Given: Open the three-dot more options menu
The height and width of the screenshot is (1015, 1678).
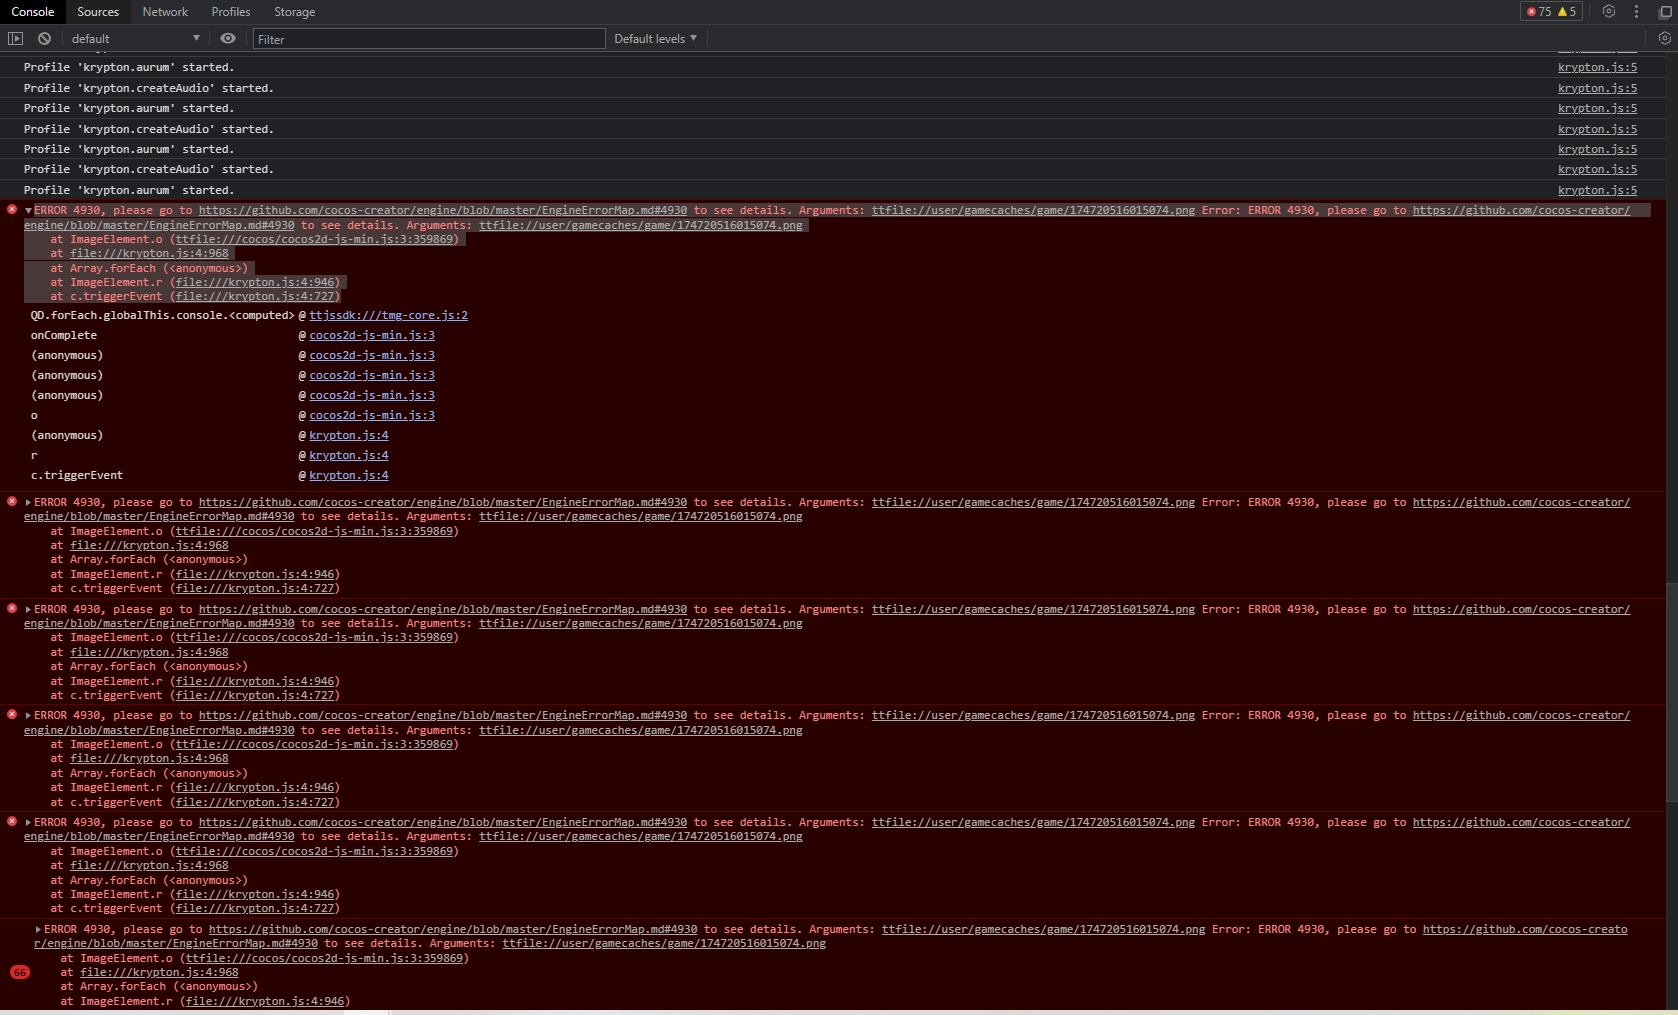Looking at the screenshot, I should click(1636, 12).
